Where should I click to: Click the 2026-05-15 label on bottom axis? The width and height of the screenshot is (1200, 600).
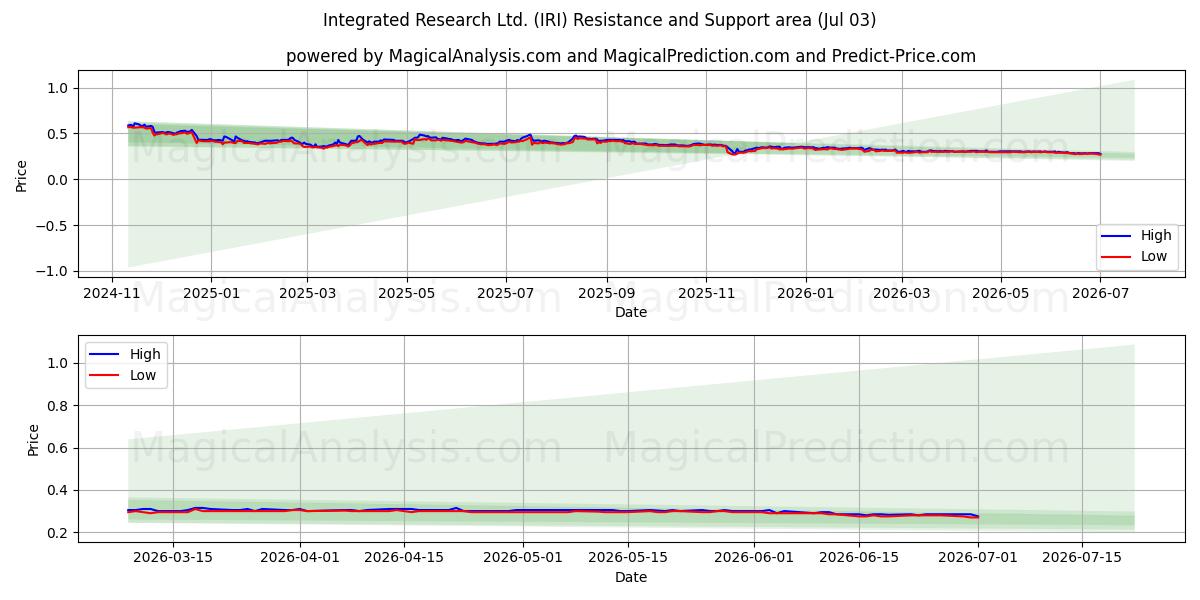[x=627, y=558]
